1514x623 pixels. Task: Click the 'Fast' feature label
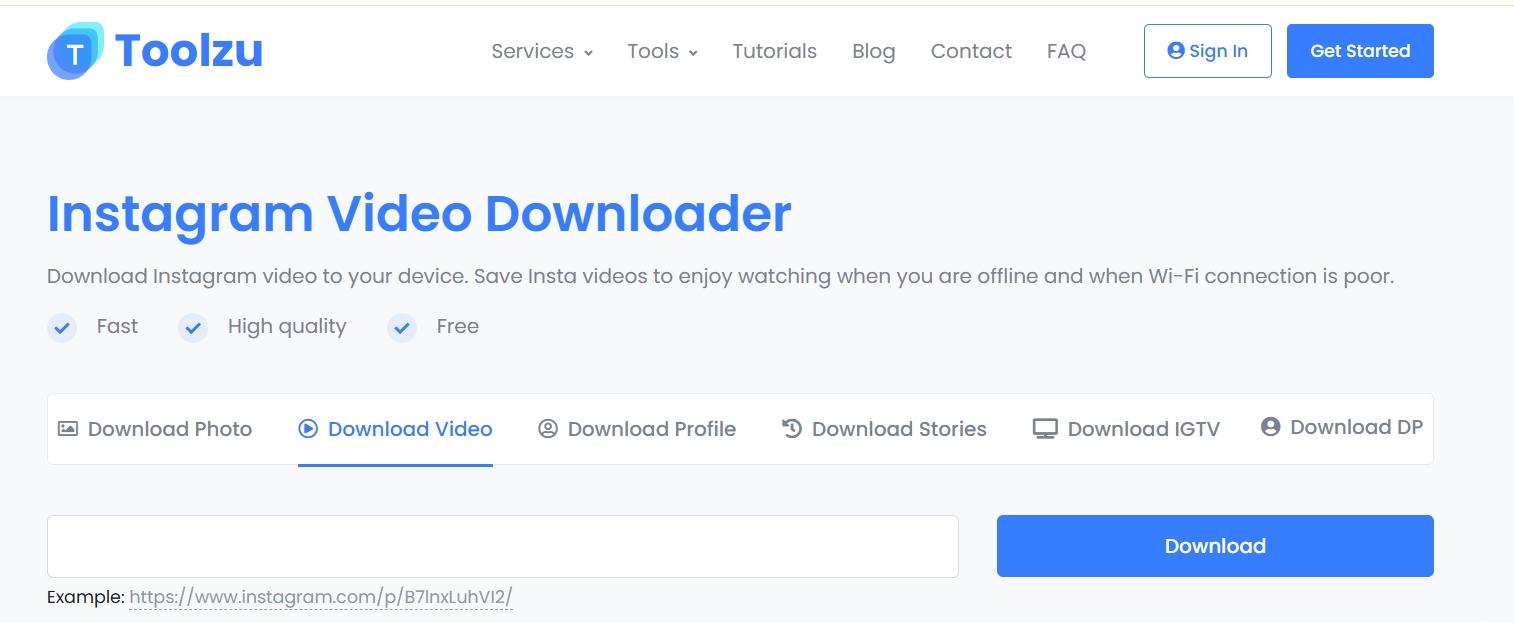117,326
